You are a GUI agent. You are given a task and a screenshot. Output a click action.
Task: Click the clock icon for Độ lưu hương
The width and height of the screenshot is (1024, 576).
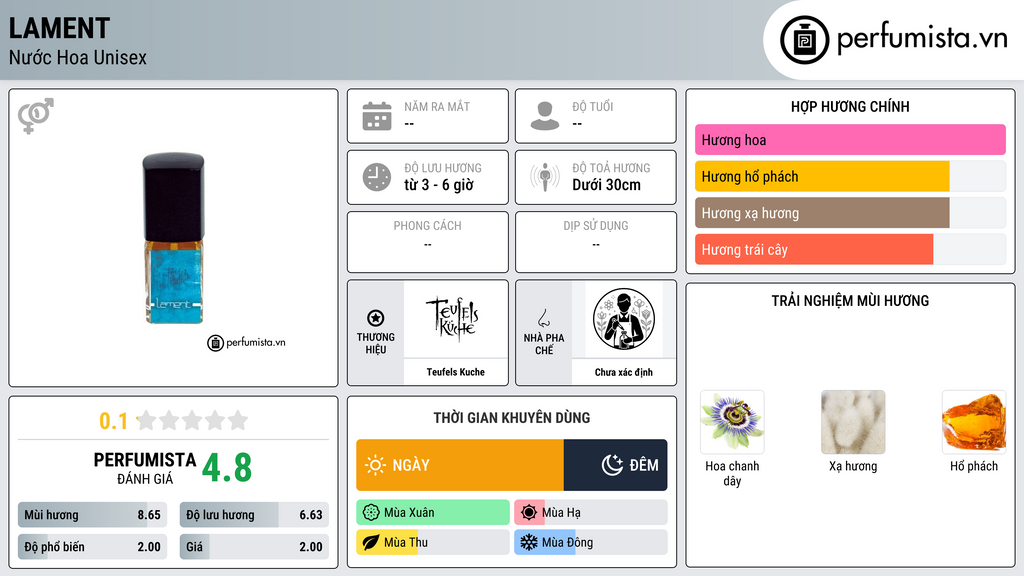(377, 177)
